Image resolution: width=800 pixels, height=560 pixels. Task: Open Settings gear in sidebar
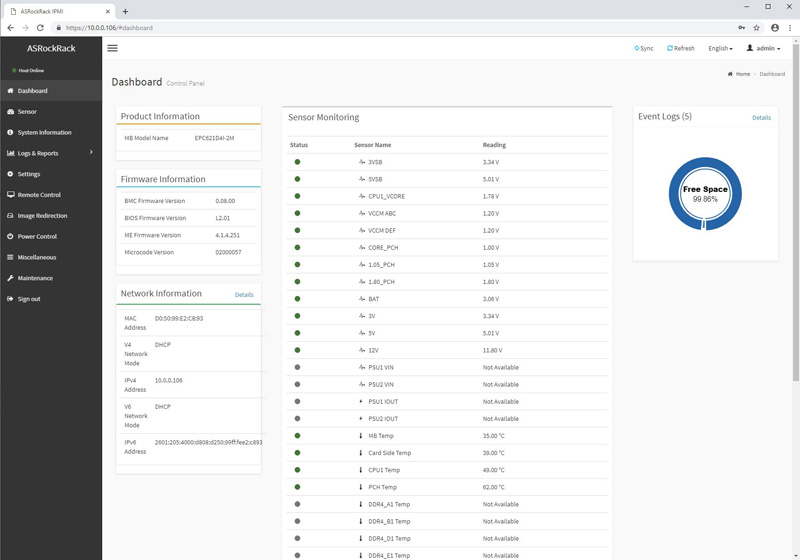[29, 174]
